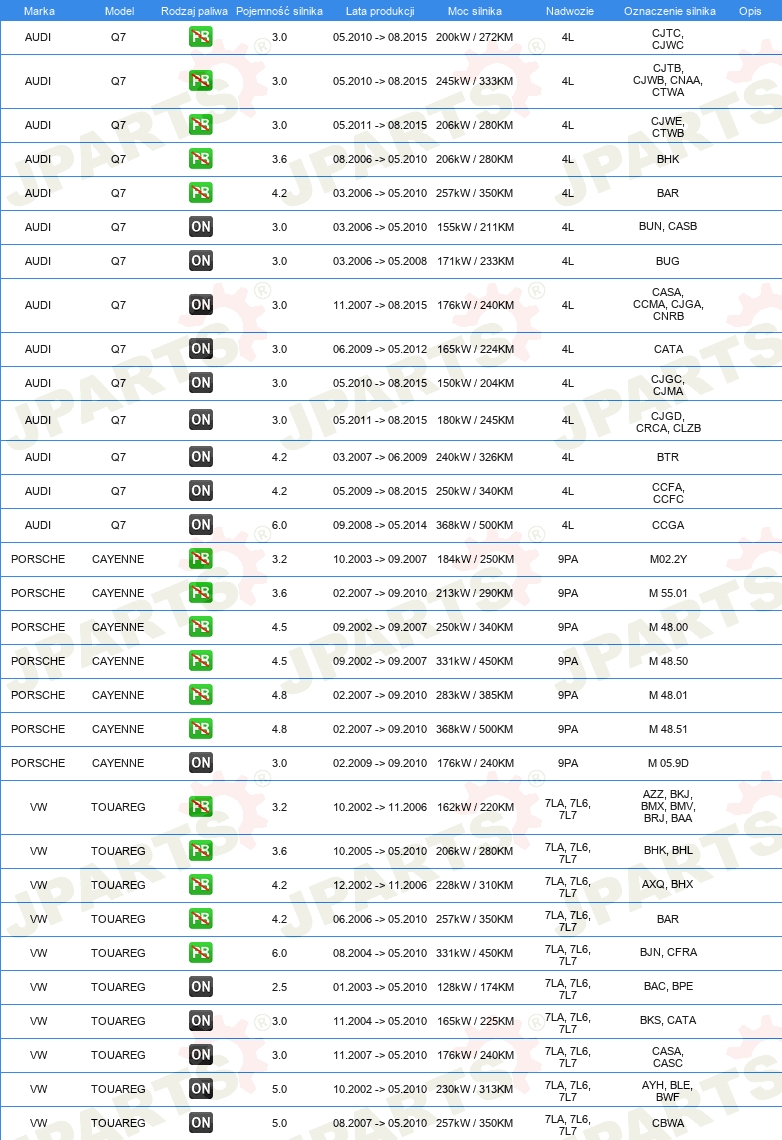Click engine code BAR in Touareg row

tap(668, 919)
